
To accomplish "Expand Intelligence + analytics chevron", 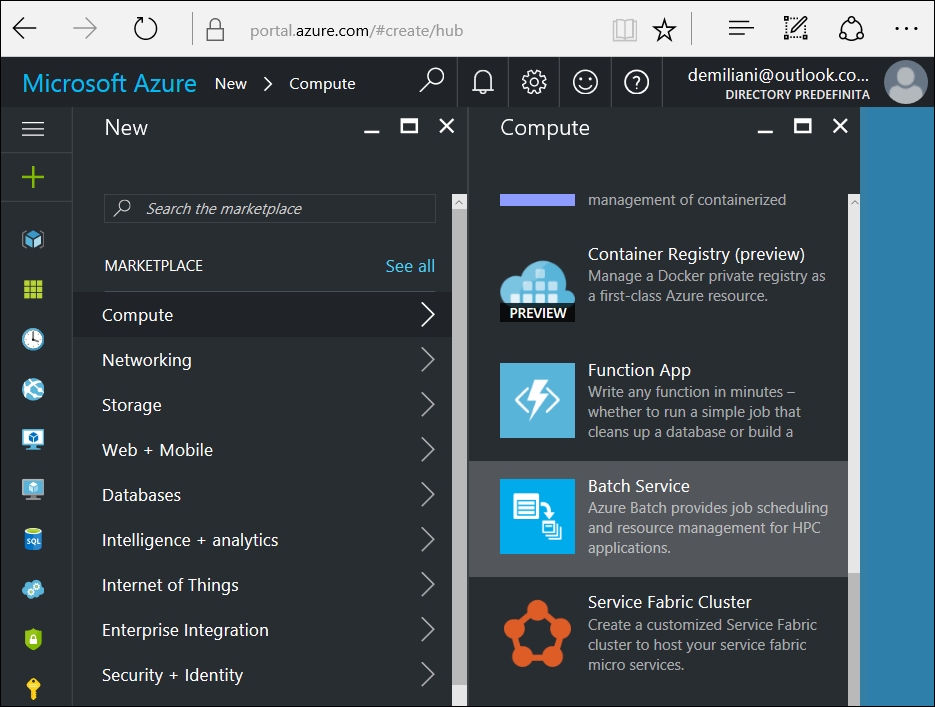I will click(428, 540).
